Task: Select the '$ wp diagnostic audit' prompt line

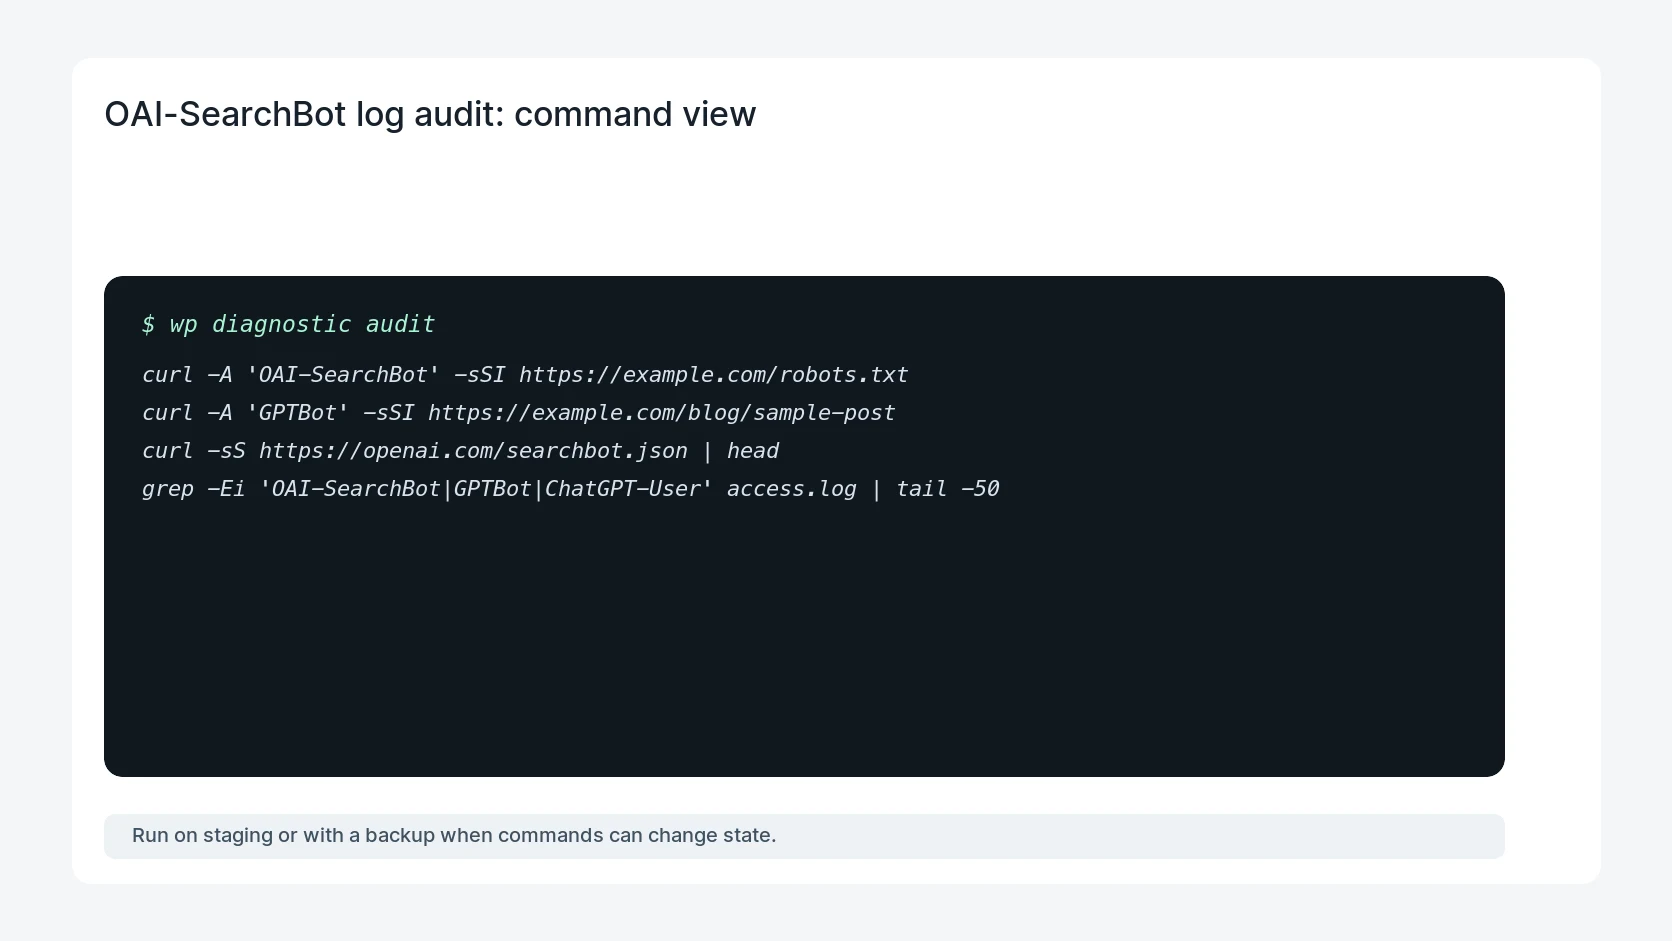Action: click(288, 324)
